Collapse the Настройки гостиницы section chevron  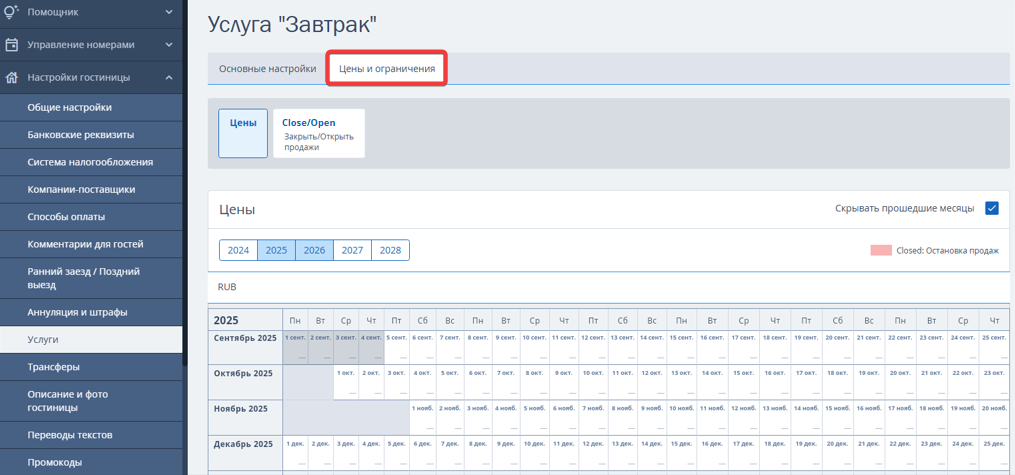pyautogui.click(x=169, y=77)
